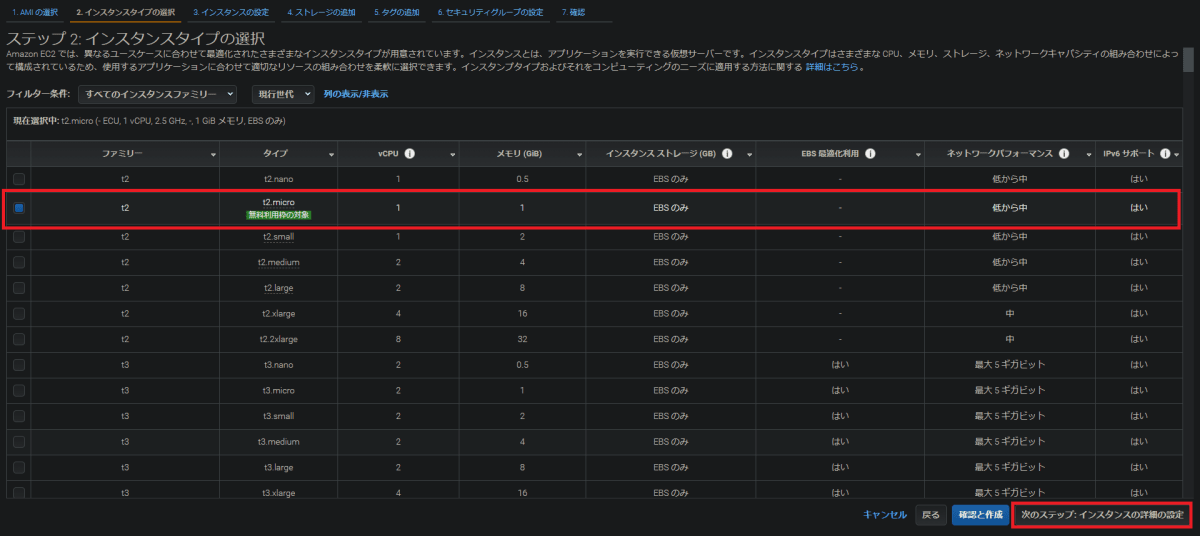Click the 現在選択中: t2.micro summary text

pos(147,120)
